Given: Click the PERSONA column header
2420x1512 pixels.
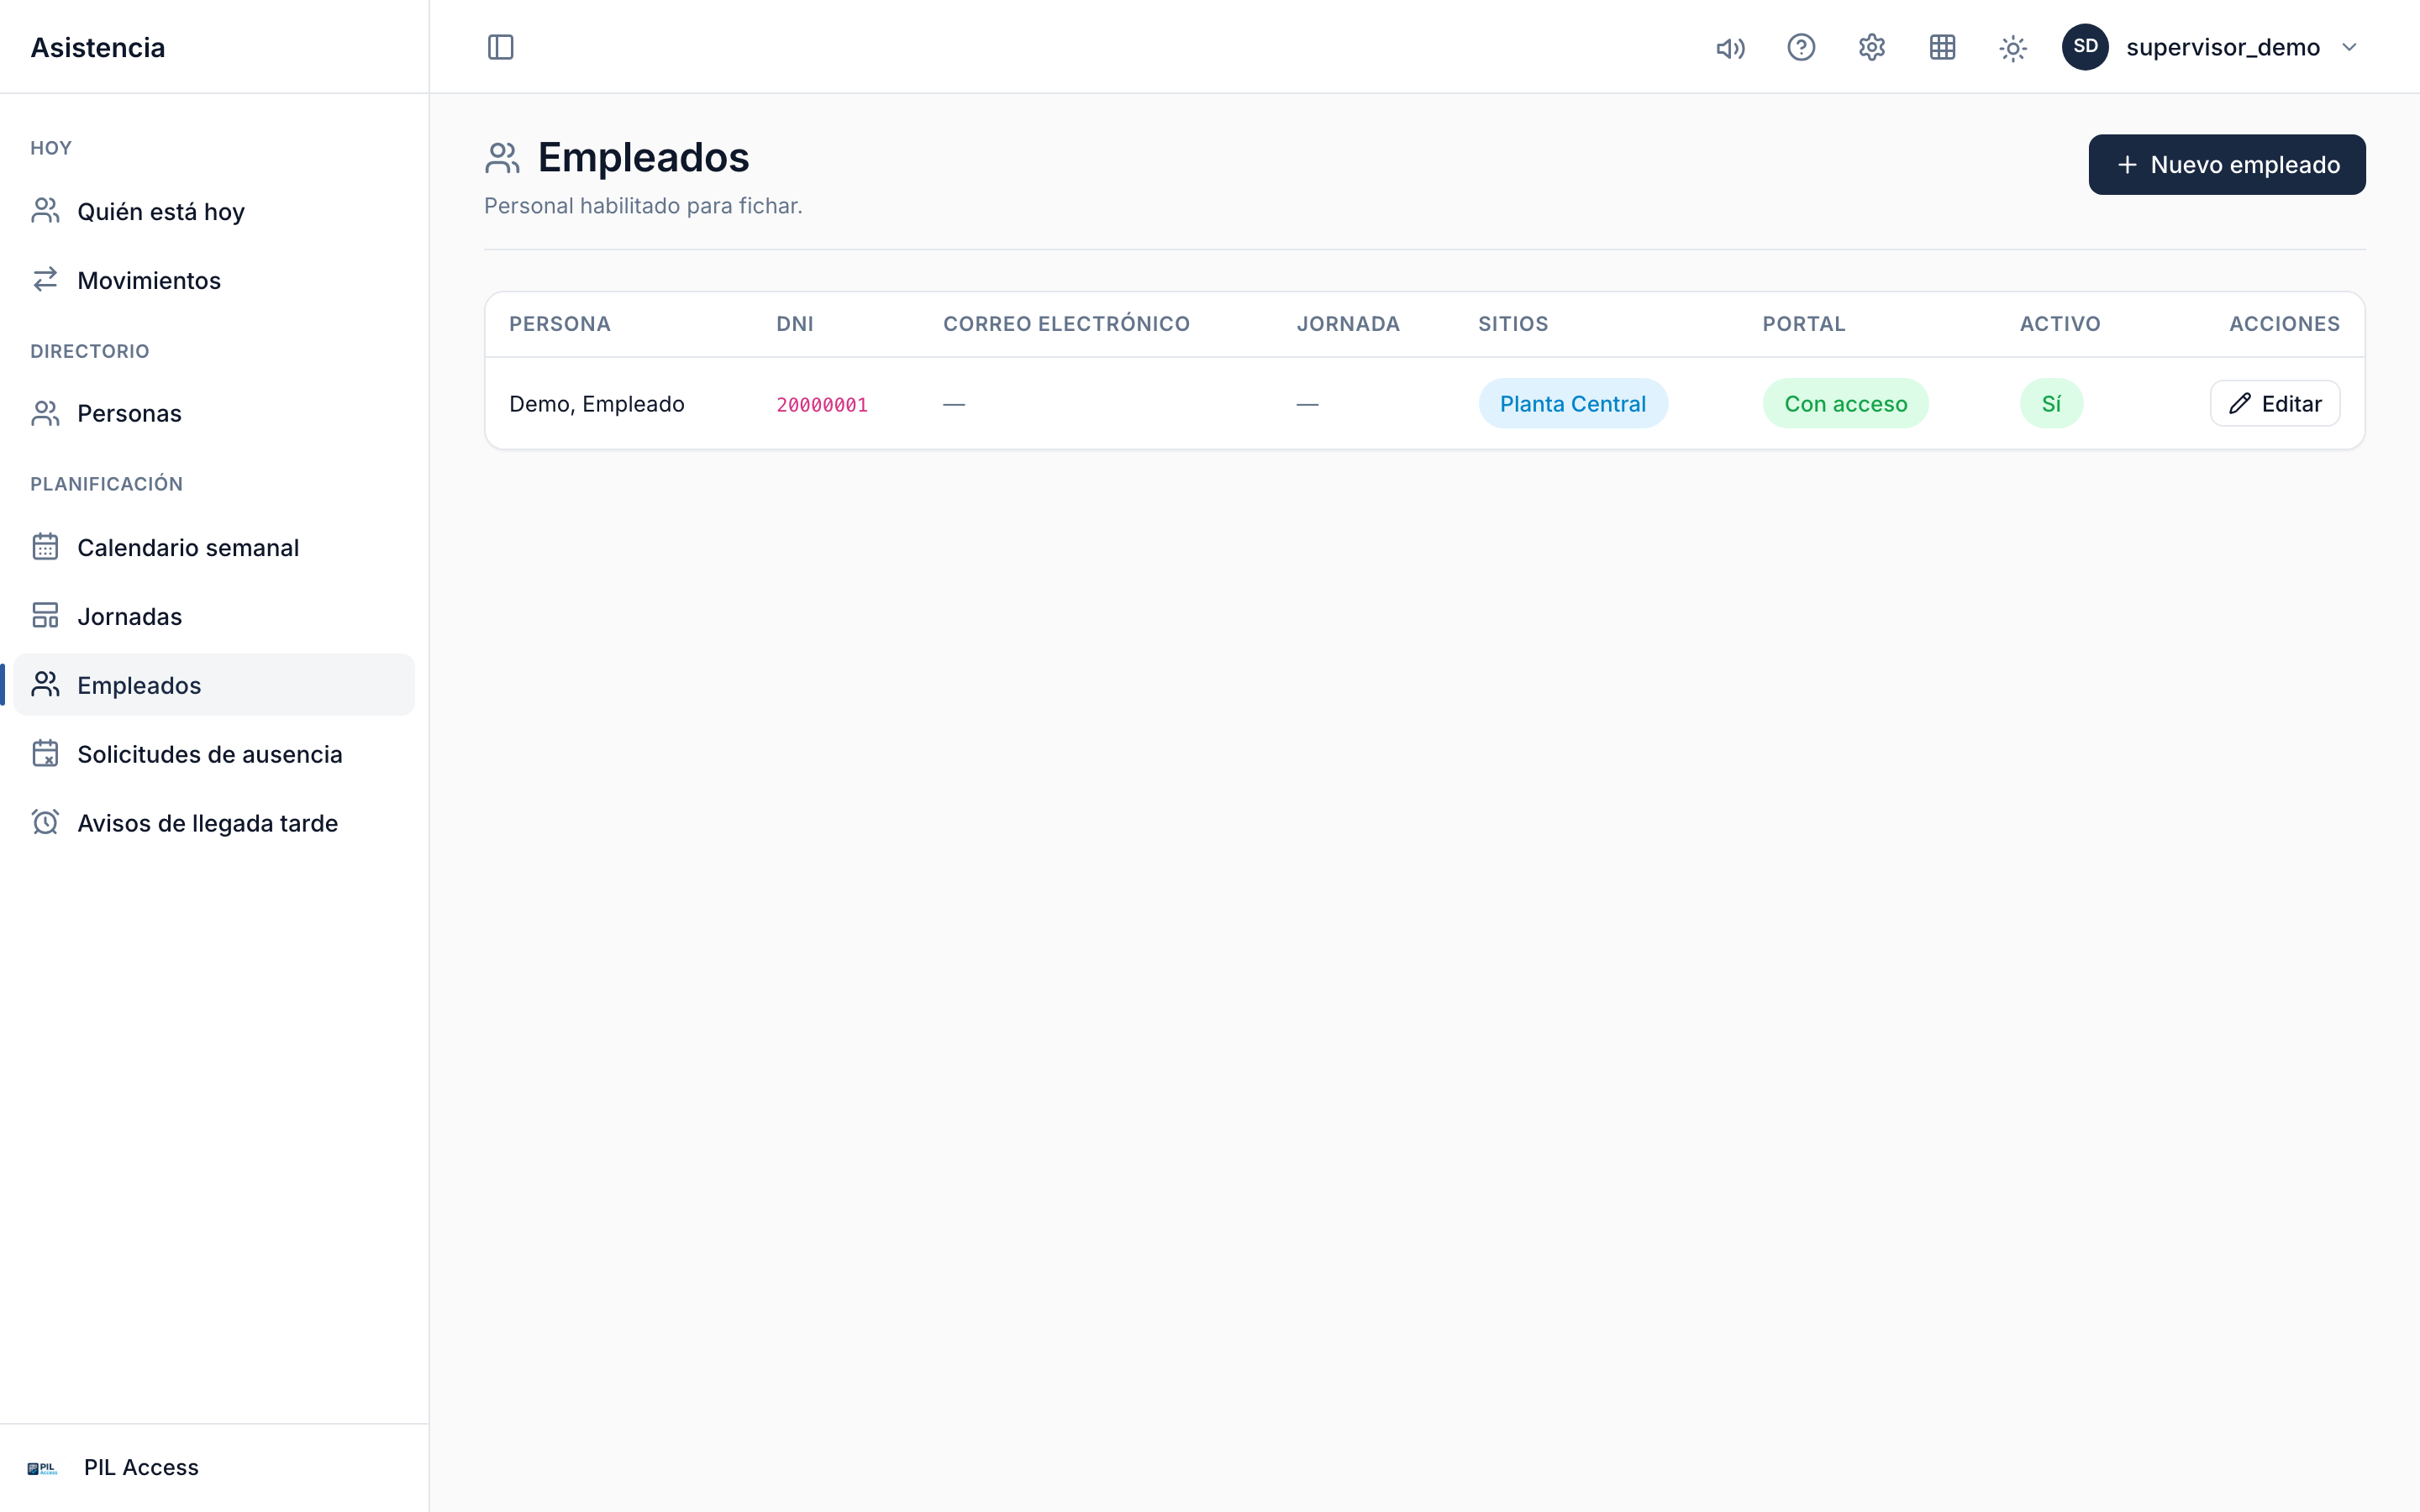Looking at the screenshot, I should click(560, 324).
